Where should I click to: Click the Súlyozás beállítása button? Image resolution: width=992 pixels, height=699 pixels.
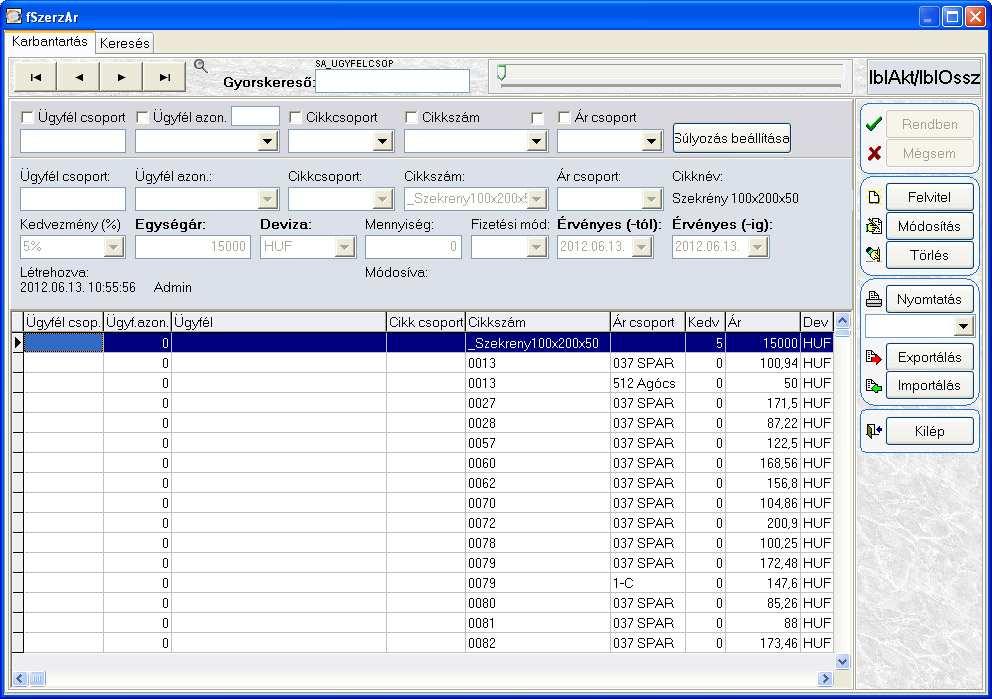[731, 138]
